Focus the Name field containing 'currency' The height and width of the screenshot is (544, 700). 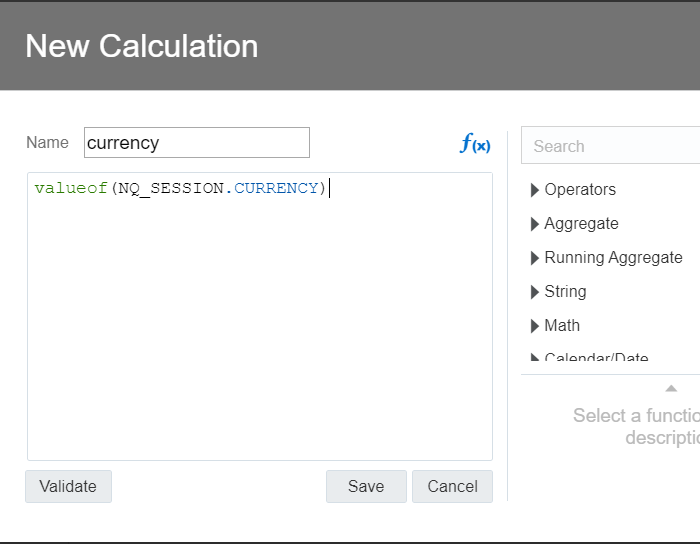tap(197, 143)
